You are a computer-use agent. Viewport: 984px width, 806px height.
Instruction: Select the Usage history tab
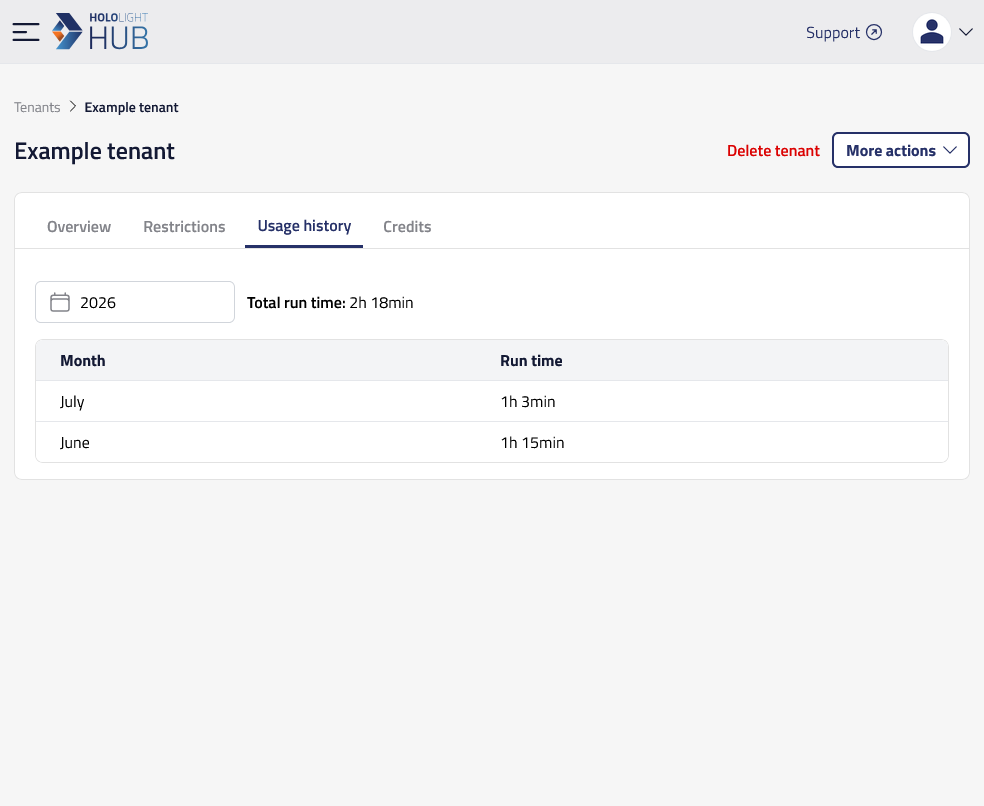304,226
